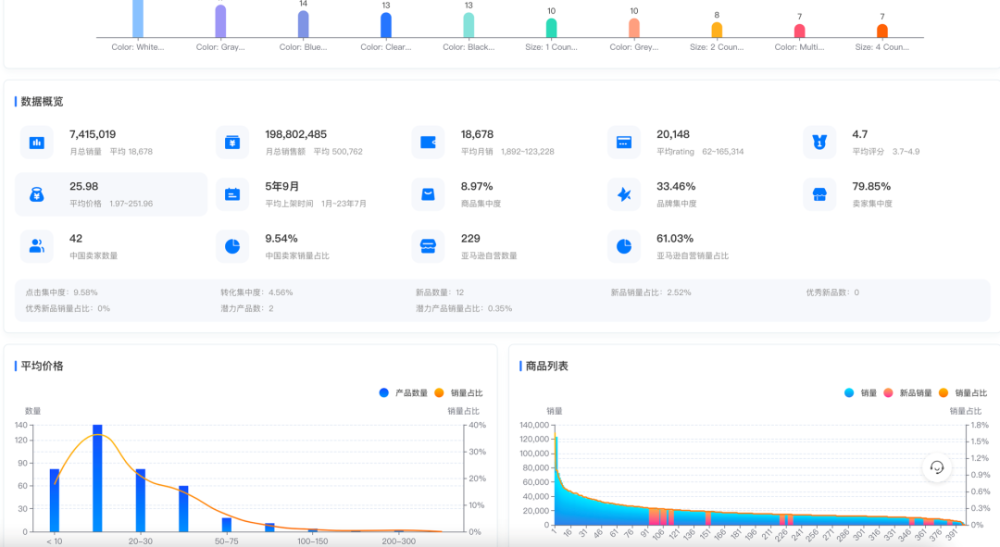
Task: Toggle the blue 销量 legend in product list chart
Action: pos(860,393)
